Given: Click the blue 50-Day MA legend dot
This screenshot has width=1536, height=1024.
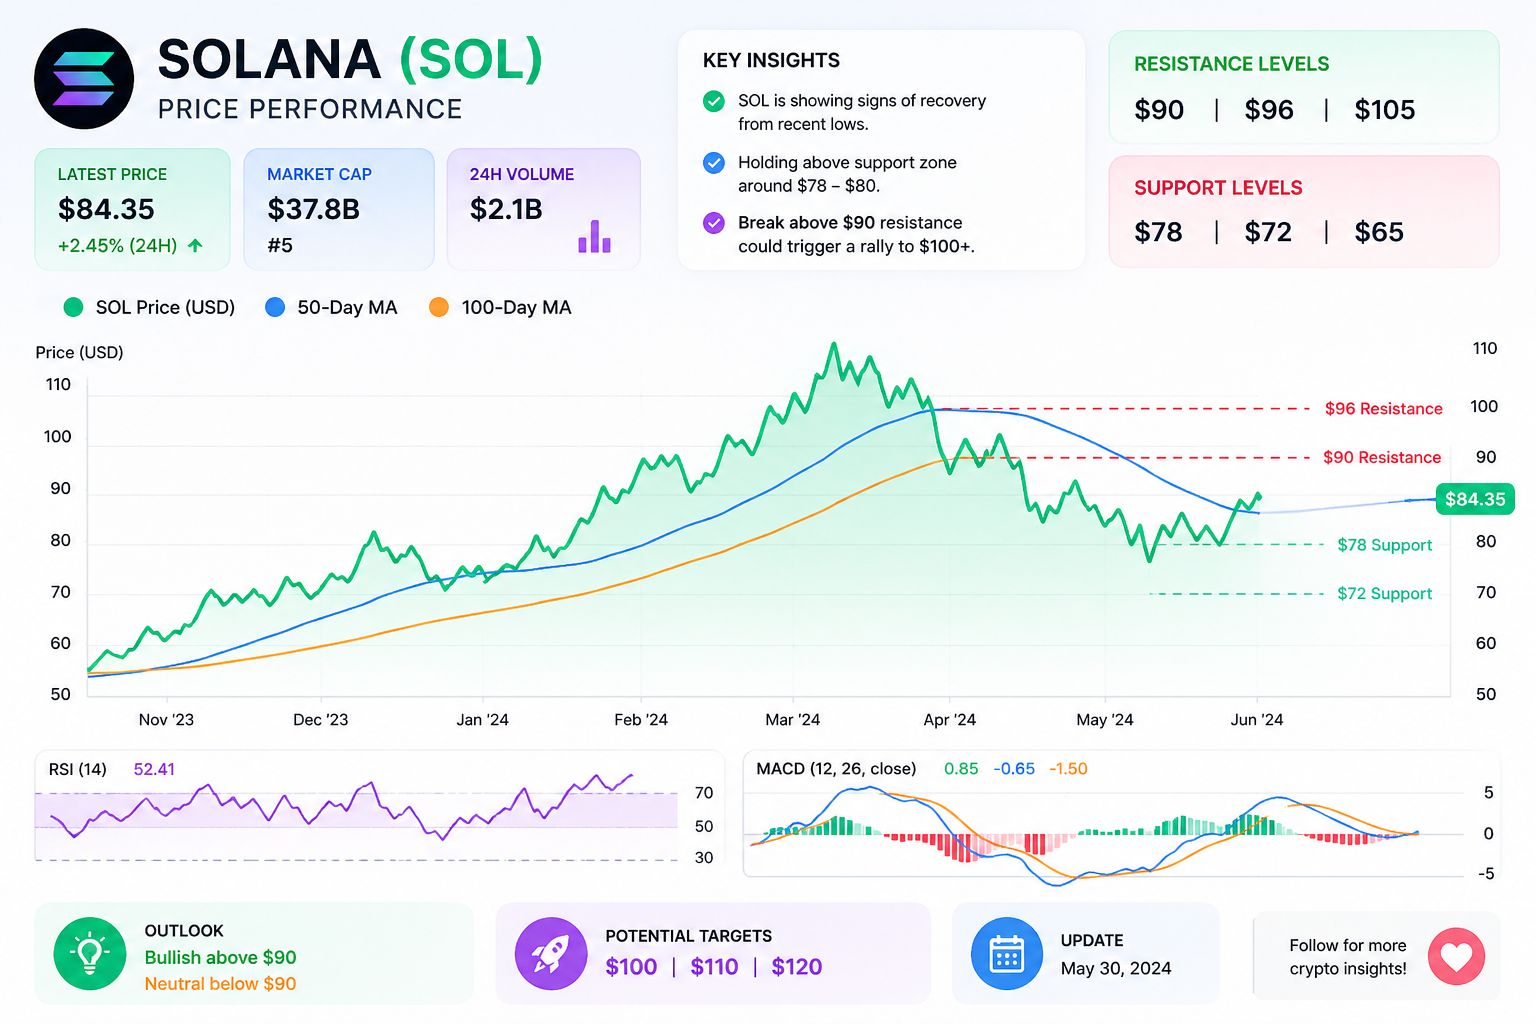Looking at the screenshot, I should (275, 308).
